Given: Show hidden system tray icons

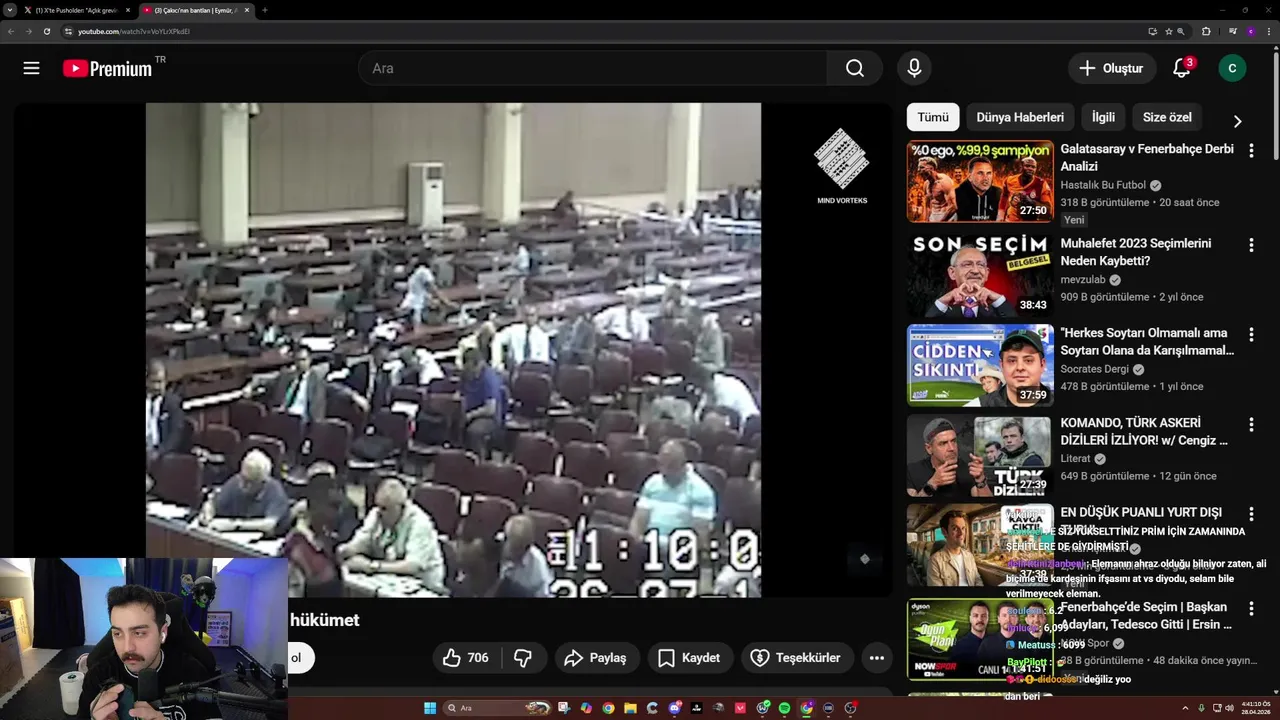Looking at the screenshot, I should point(1186,708).
